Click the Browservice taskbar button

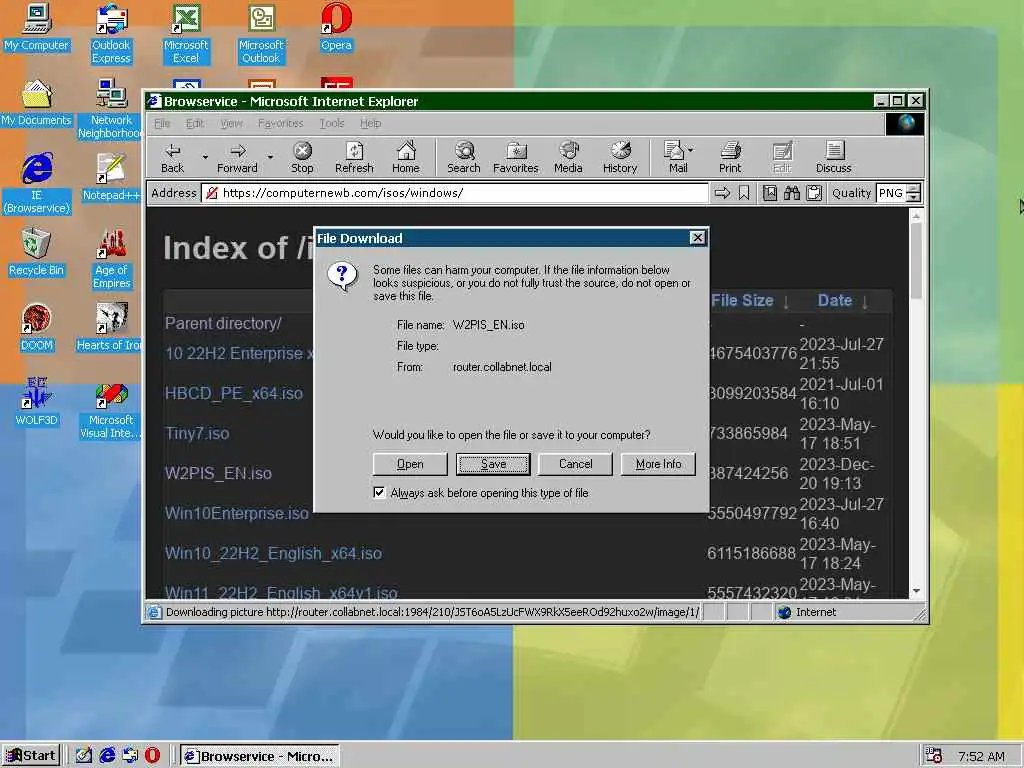point(259,756)
